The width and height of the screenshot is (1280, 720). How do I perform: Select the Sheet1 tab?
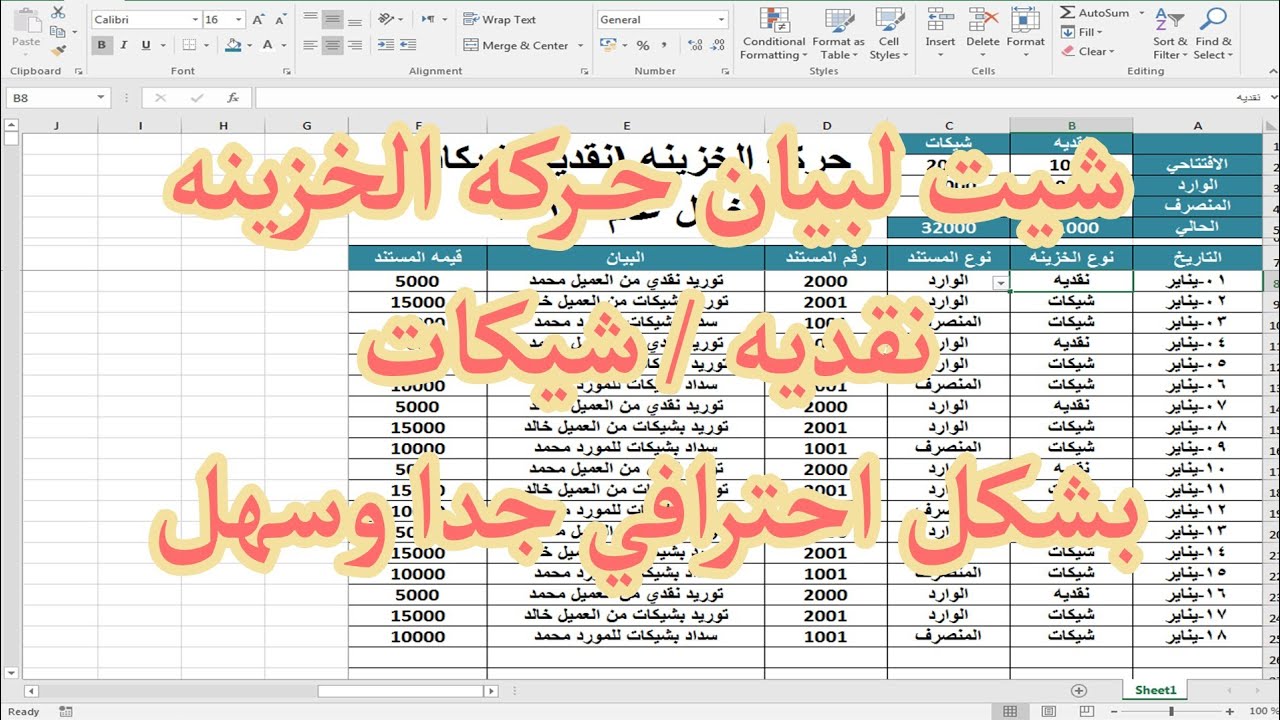[1156, 690]
